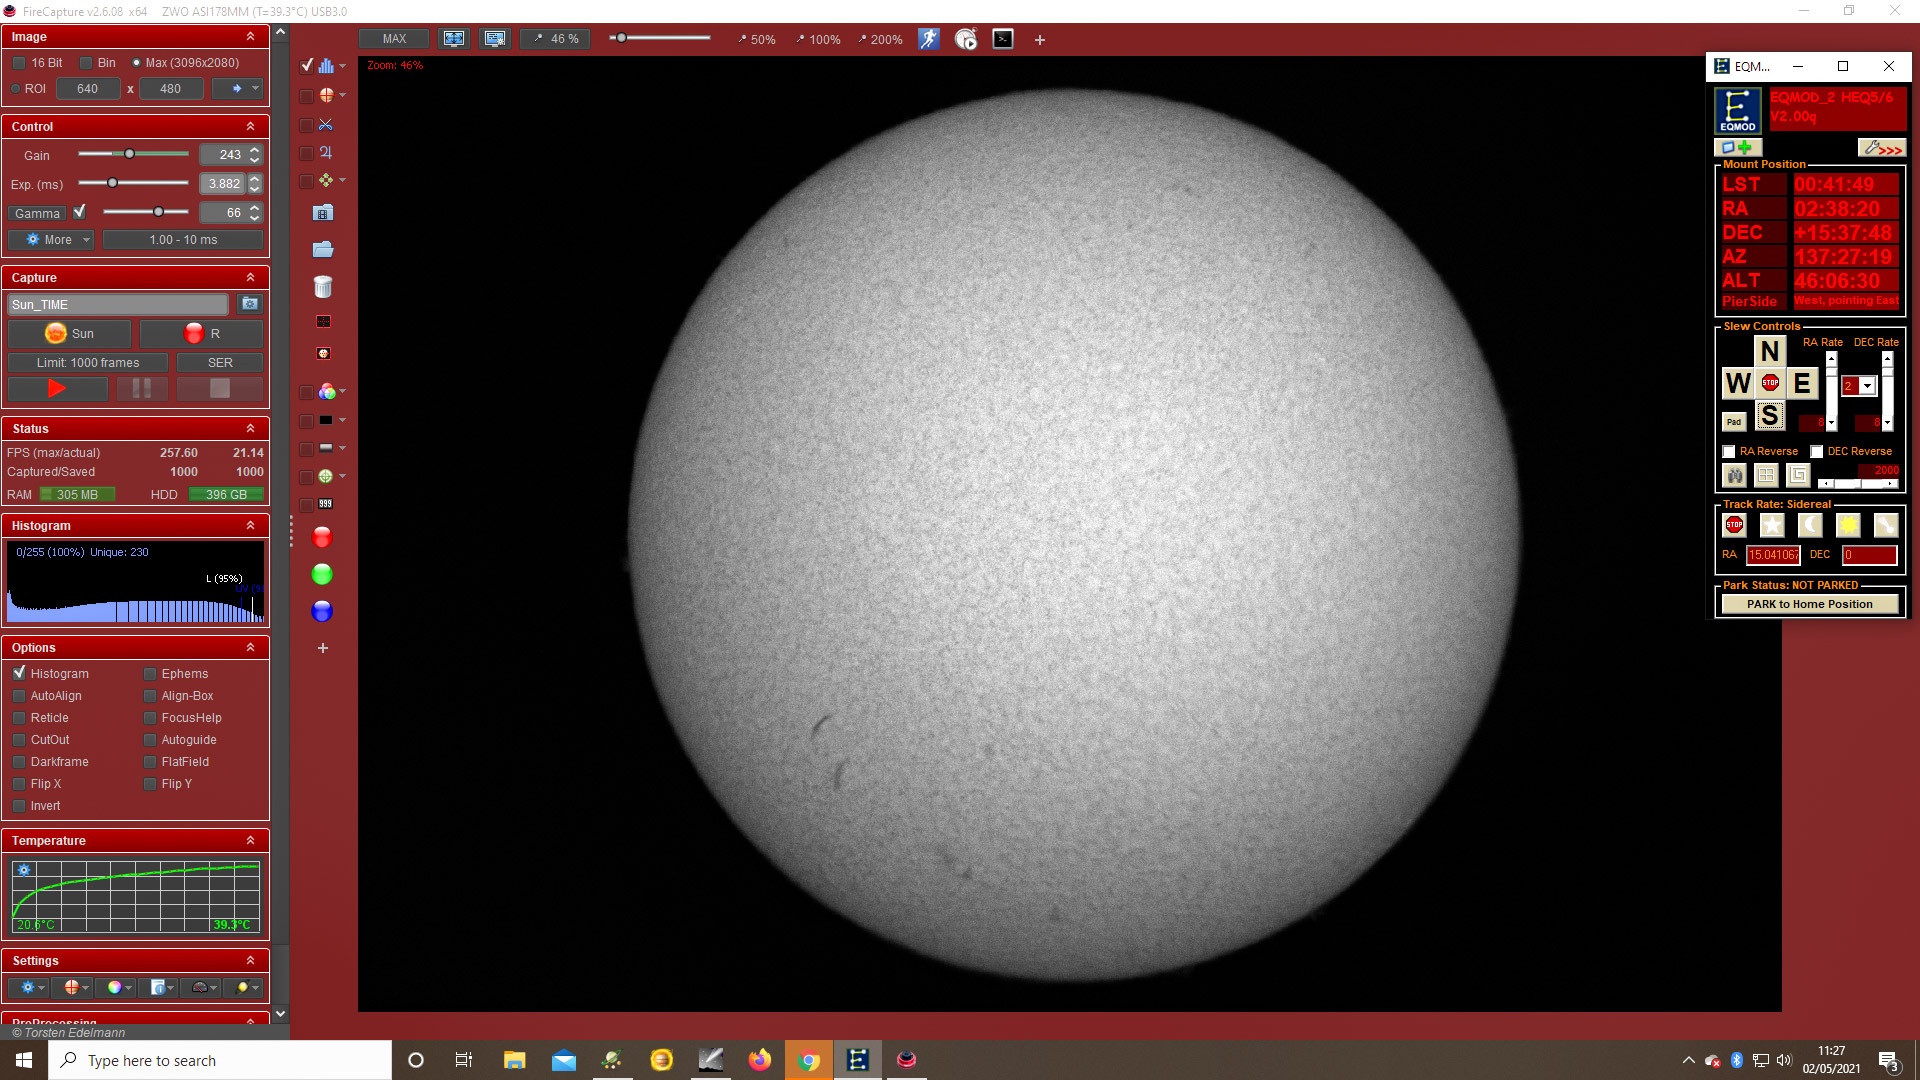Screen dimensions: 1920x1080
Task: Select the red channel ball
Action: 322,538
